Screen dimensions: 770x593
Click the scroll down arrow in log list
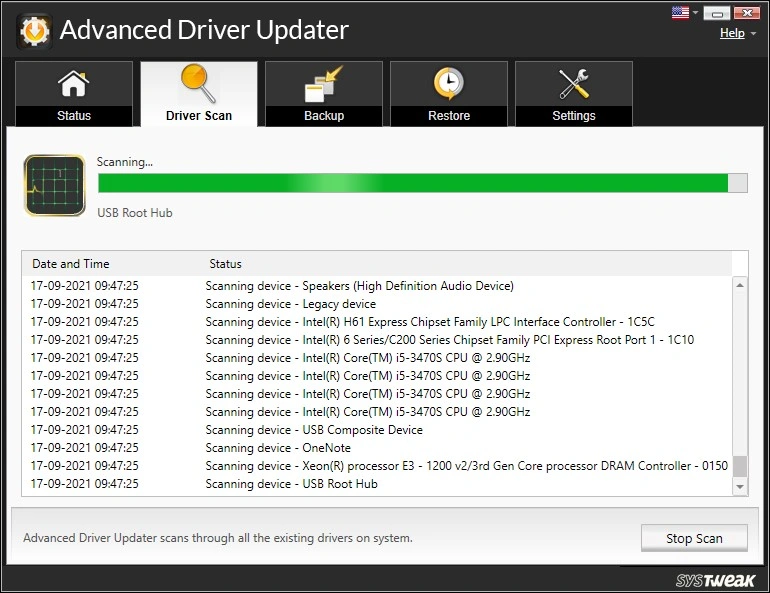coord(740,487)
